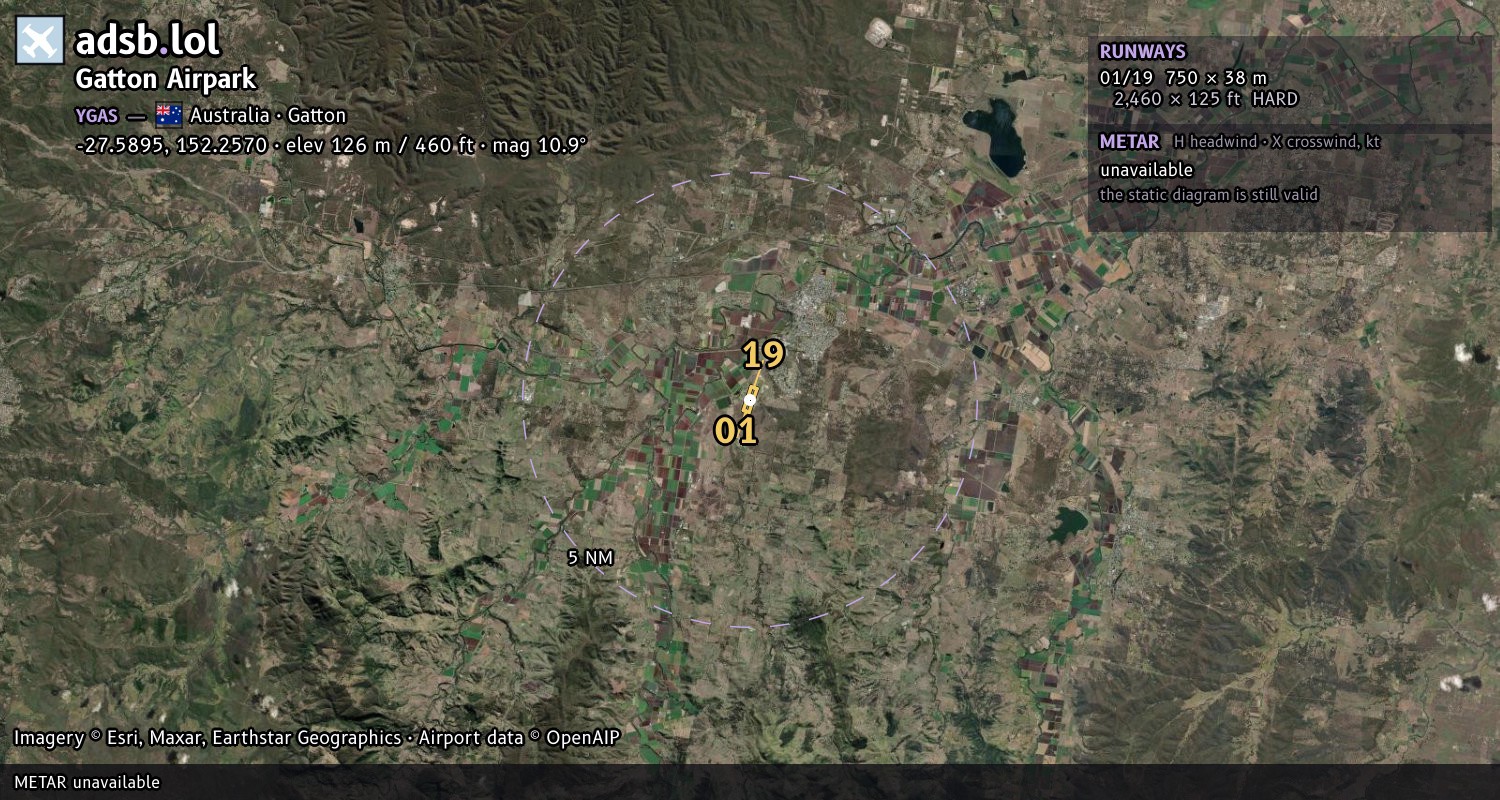Click the H headwind · X crosswind legend
Image resolution: width=1500 pixels, height=800 pixels.
click(x=1277, y=142)
